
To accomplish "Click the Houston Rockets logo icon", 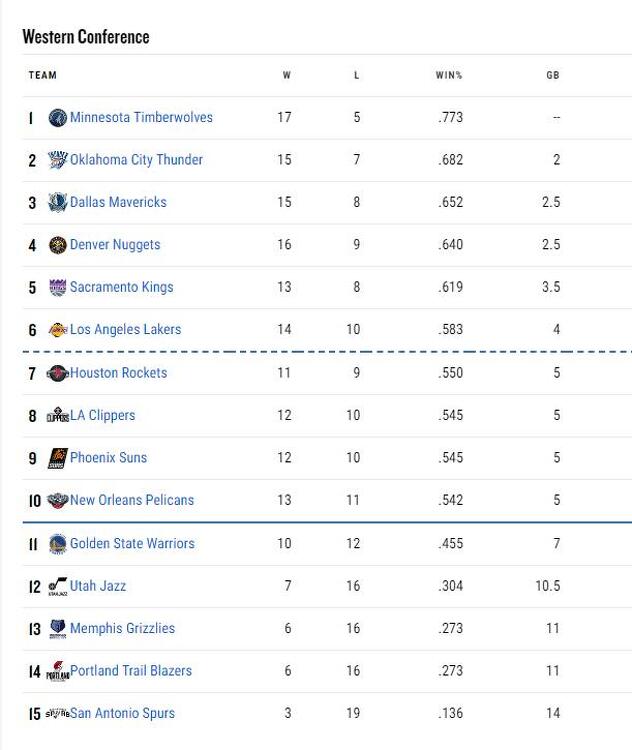I will click(x=57, y=374).
